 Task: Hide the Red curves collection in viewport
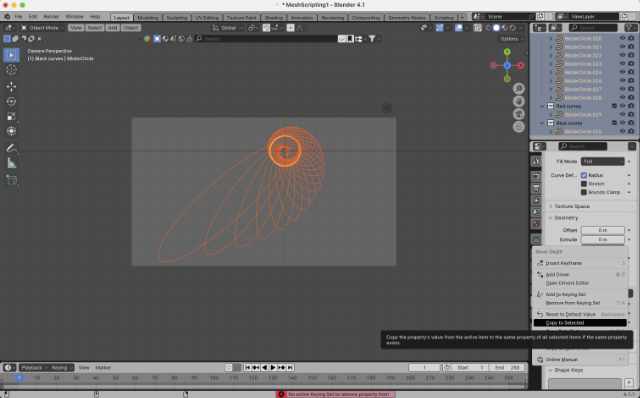coord(622,106)
